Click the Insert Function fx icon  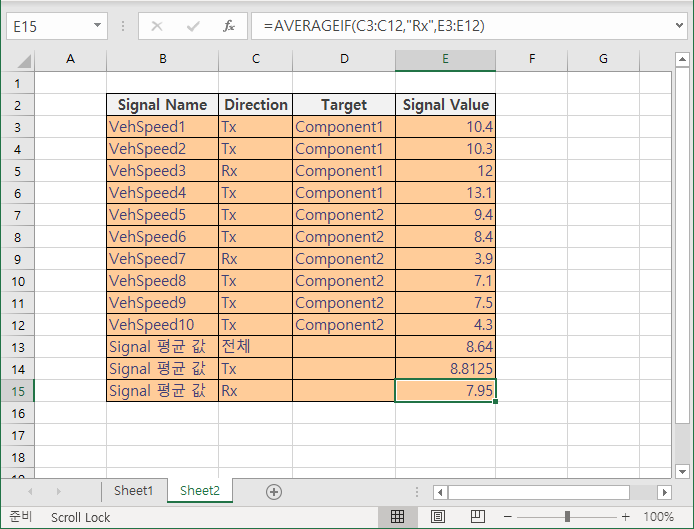coord(228,26)
